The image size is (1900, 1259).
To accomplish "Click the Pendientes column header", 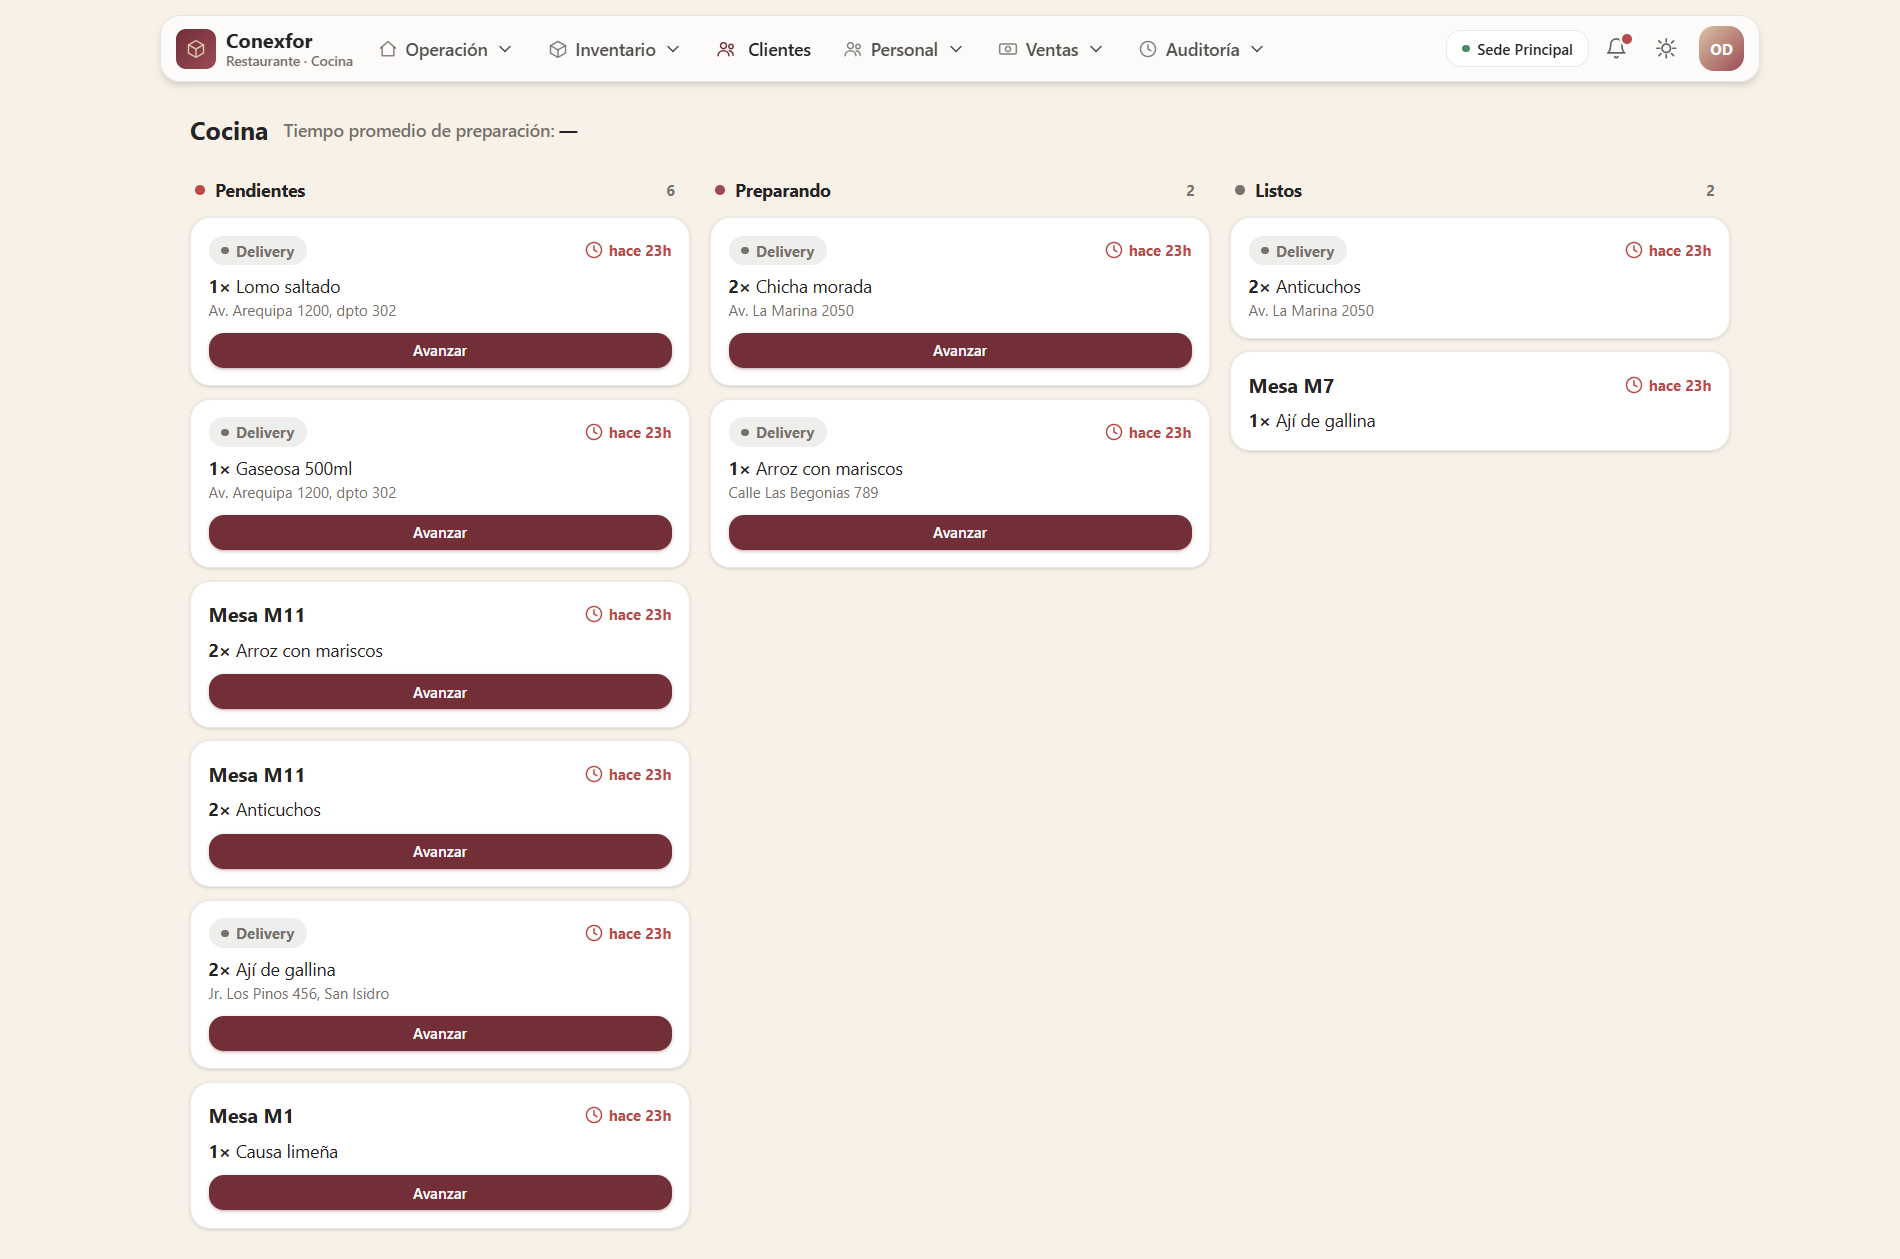I will click(260, 190).
